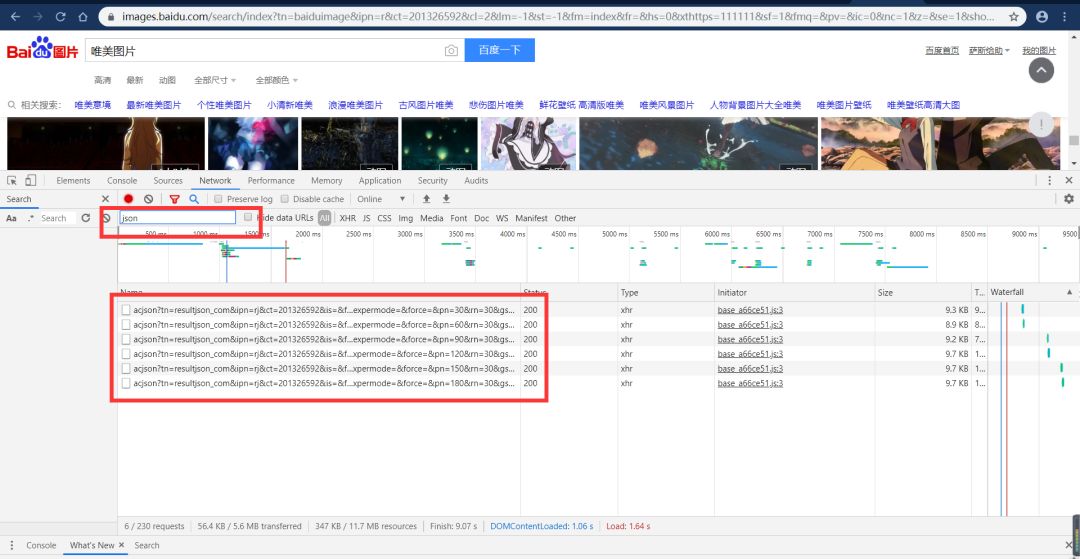Click the 百度一下 search button

(x=499, y=50)
